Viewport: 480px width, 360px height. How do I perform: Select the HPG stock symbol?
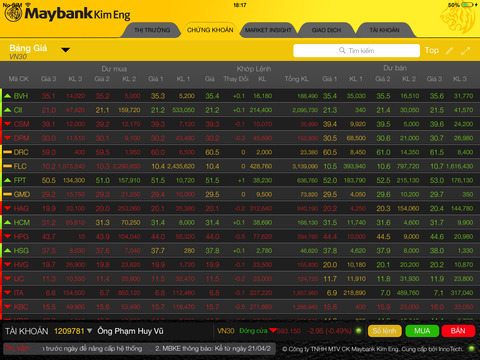tap(21, 236)
